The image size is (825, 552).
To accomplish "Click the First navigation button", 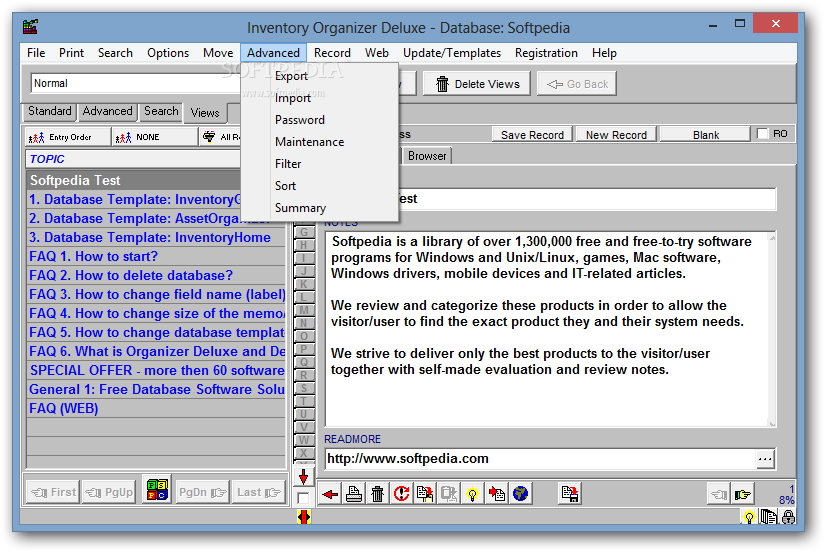I will [x=53, y=493].
